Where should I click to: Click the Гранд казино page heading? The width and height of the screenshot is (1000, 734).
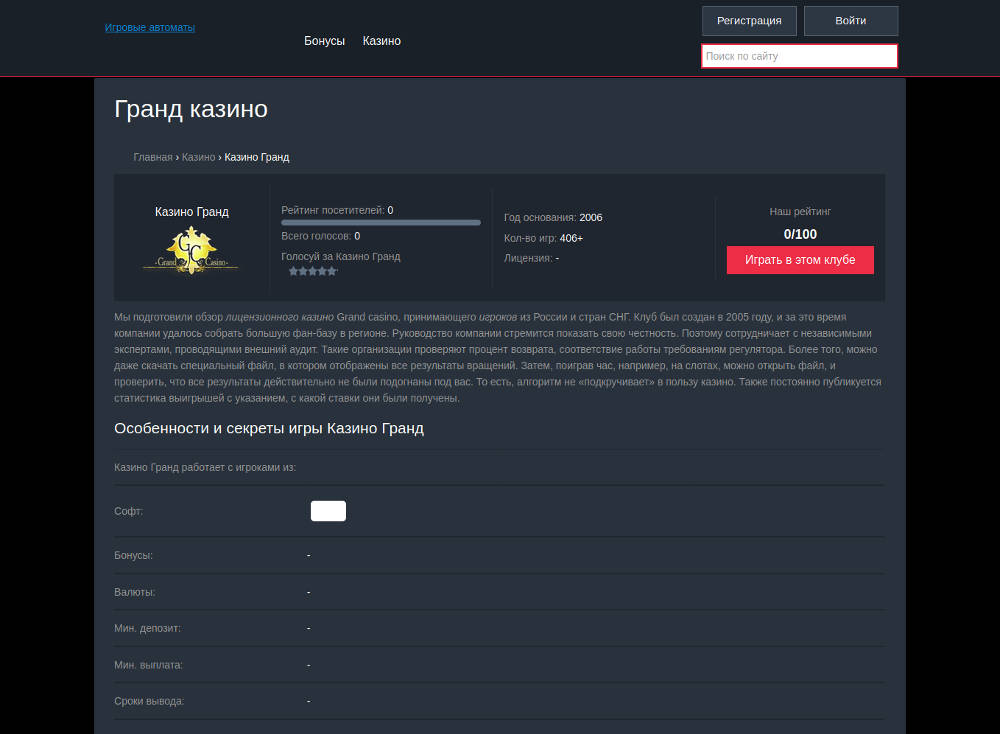click(191, 109)
